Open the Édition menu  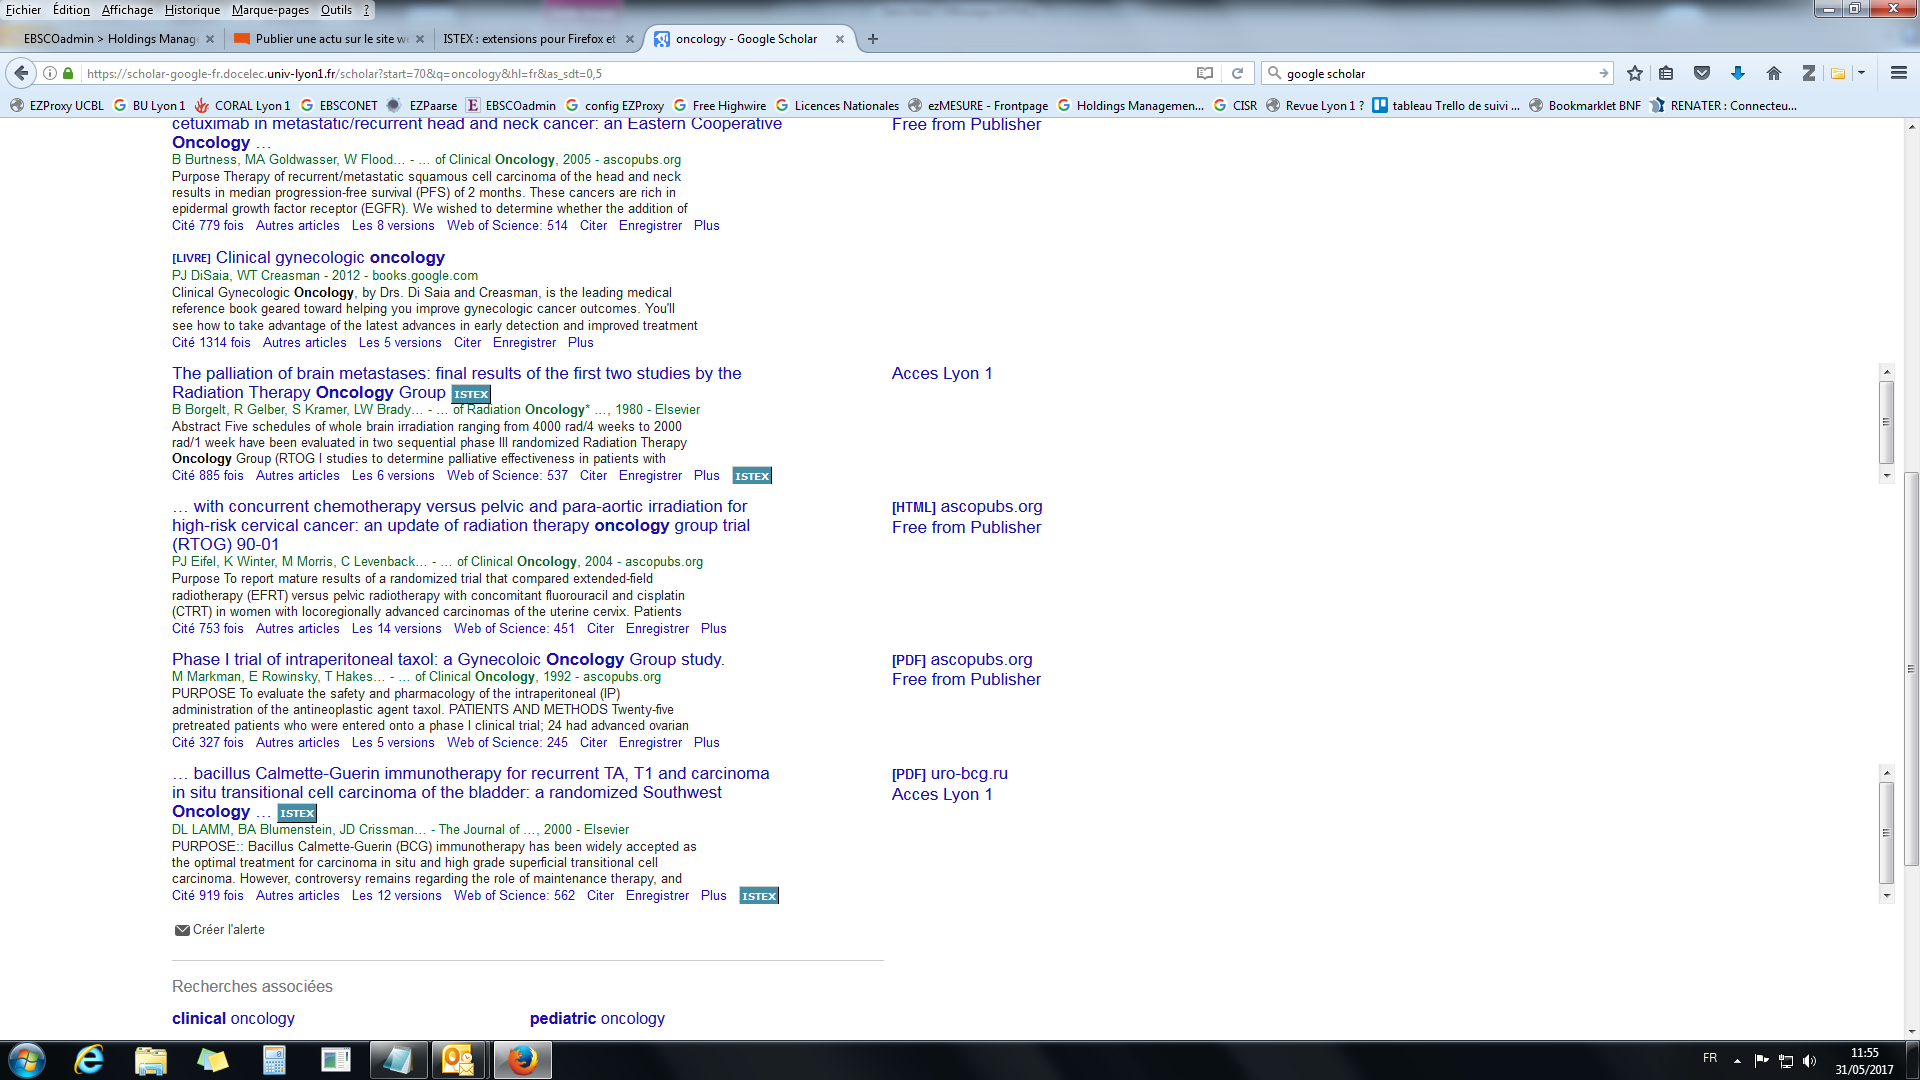pyautogui.click(x=71, y=10)
